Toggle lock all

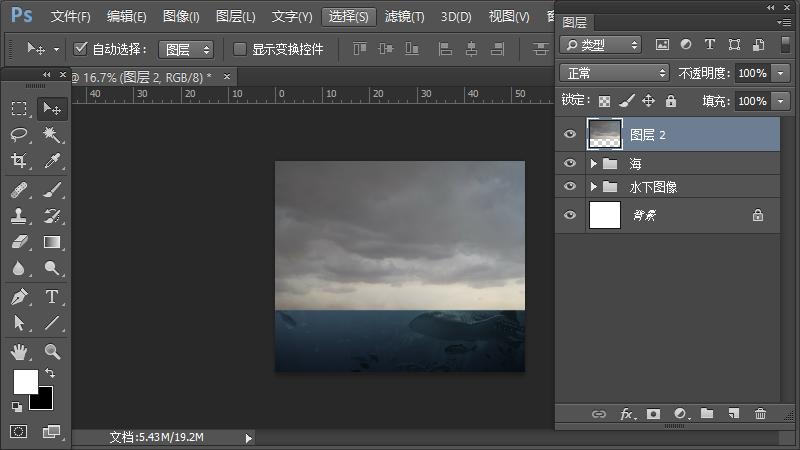point(671,101)
